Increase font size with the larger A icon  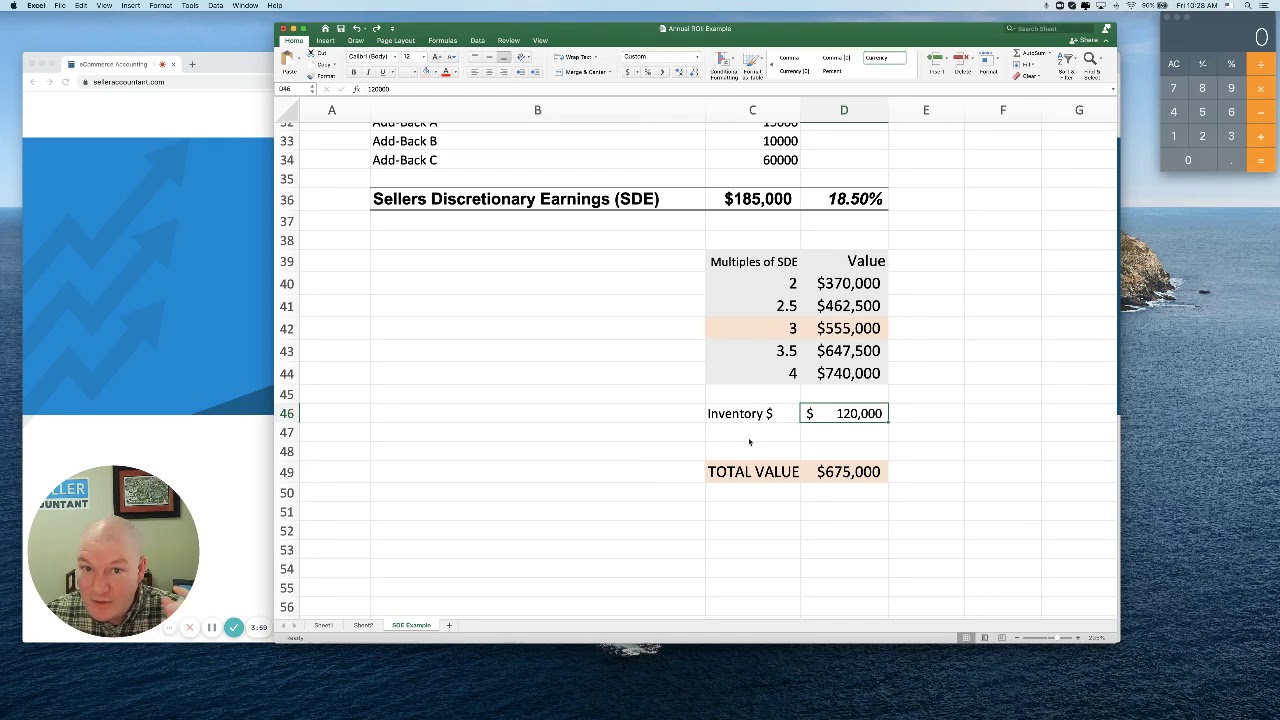436,57
